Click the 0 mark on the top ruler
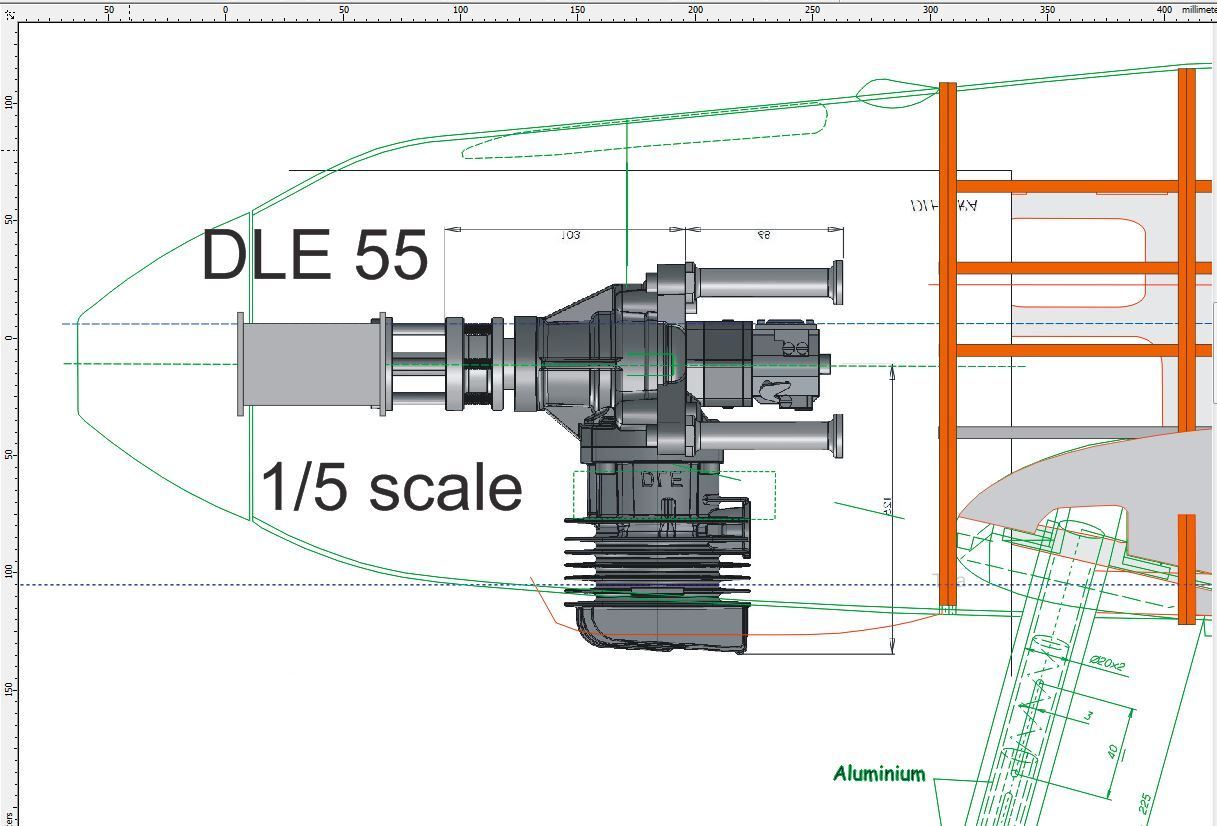 (225, 10)
